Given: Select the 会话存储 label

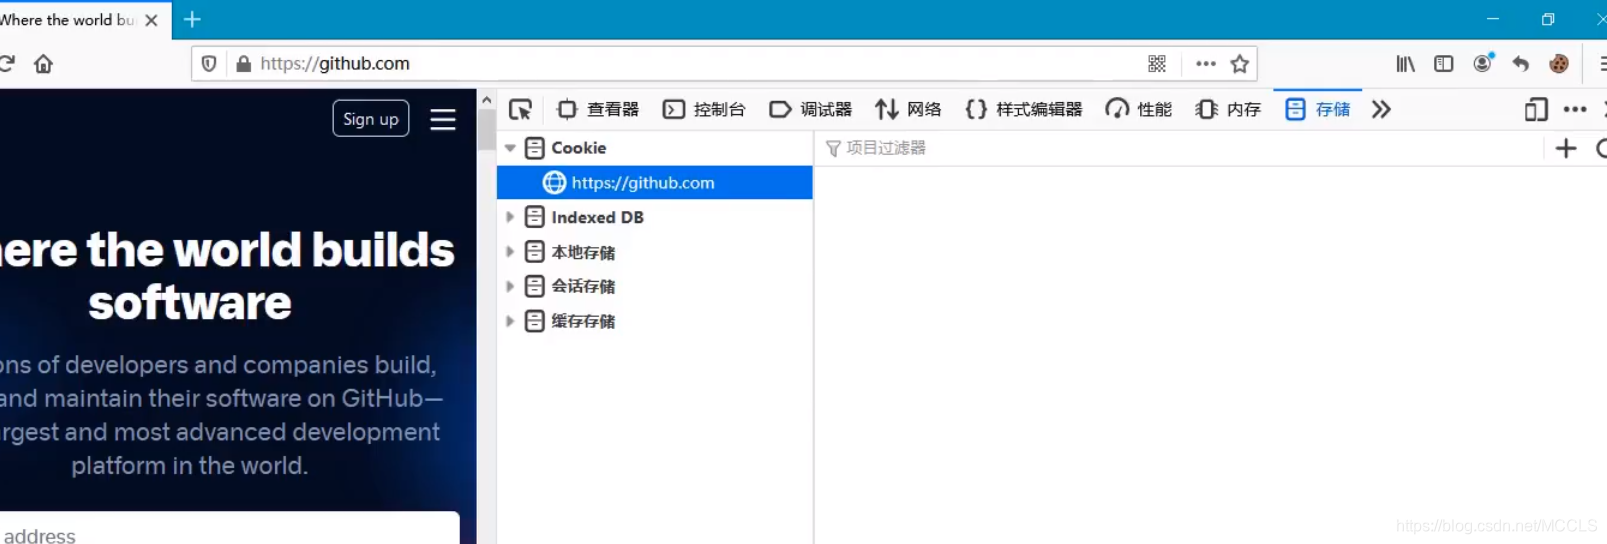Looking at the screenshot, I should (583, 286).
